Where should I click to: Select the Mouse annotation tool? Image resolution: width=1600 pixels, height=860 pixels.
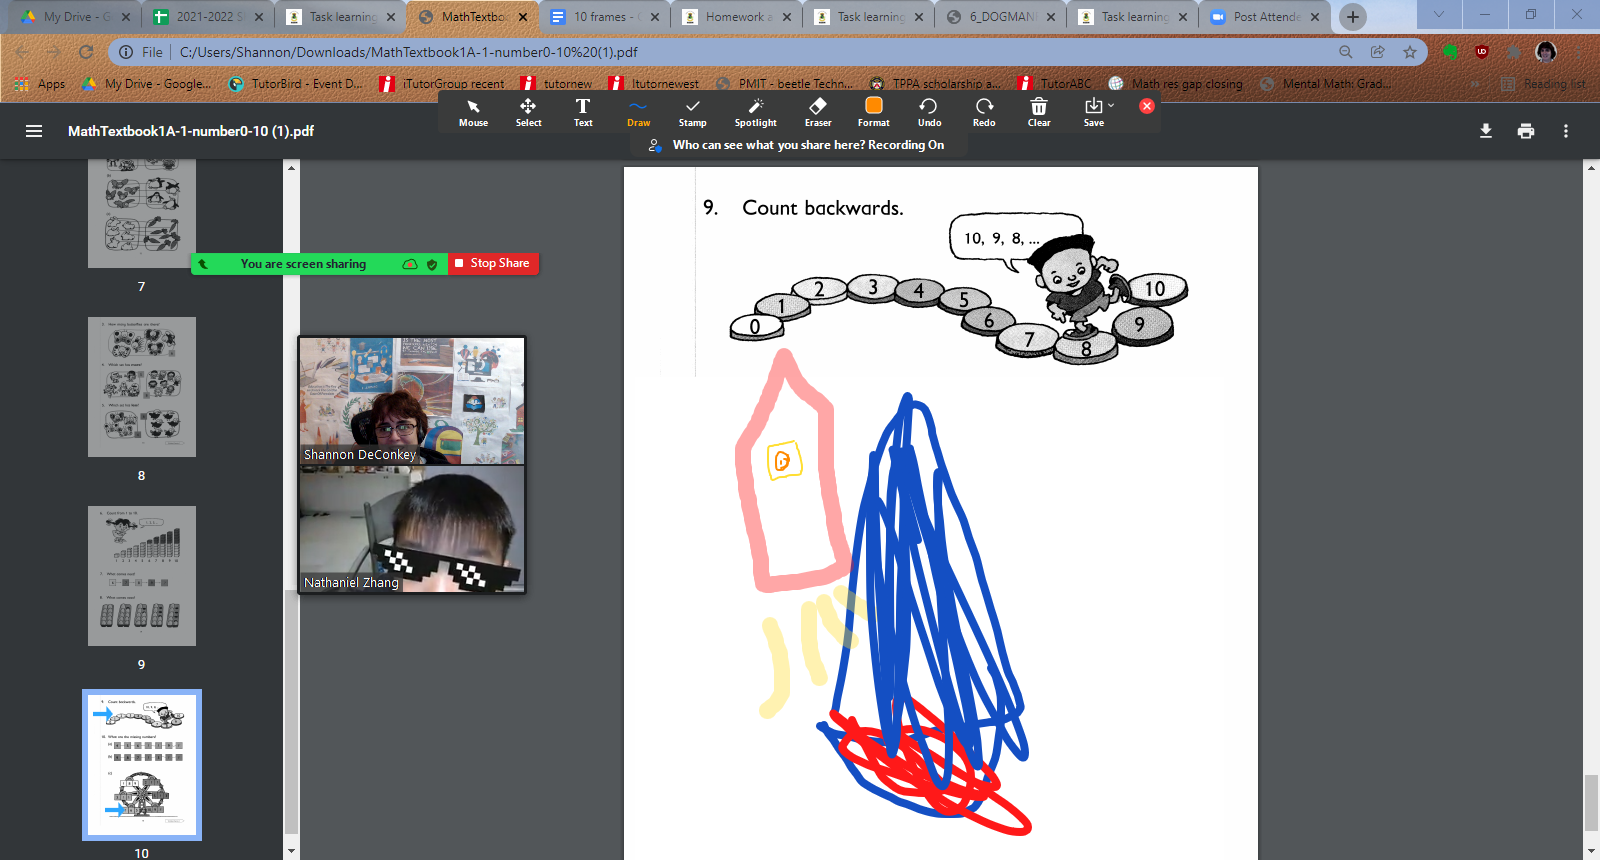473,112
